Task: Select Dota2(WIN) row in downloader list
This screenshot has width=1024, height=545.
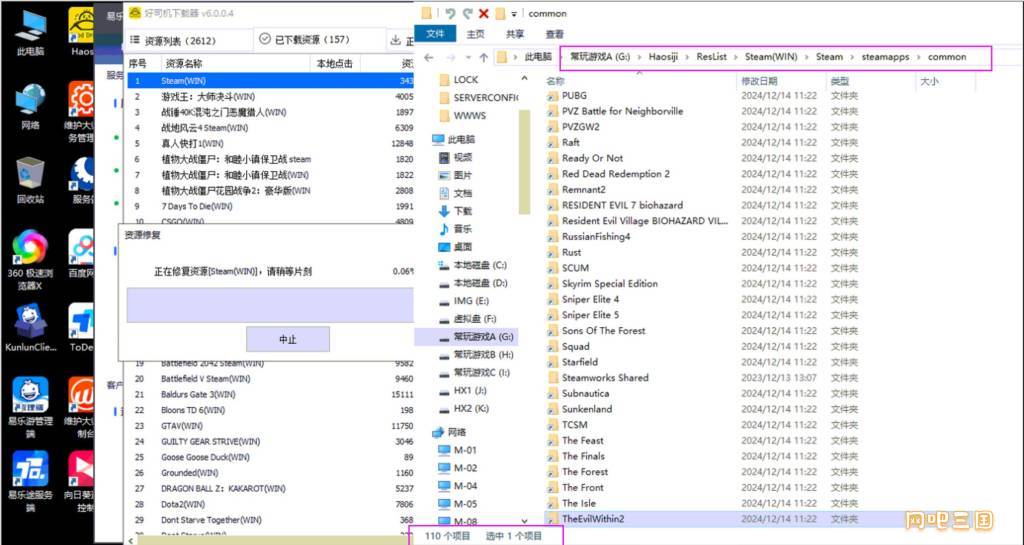Action: tap(270, 504)
